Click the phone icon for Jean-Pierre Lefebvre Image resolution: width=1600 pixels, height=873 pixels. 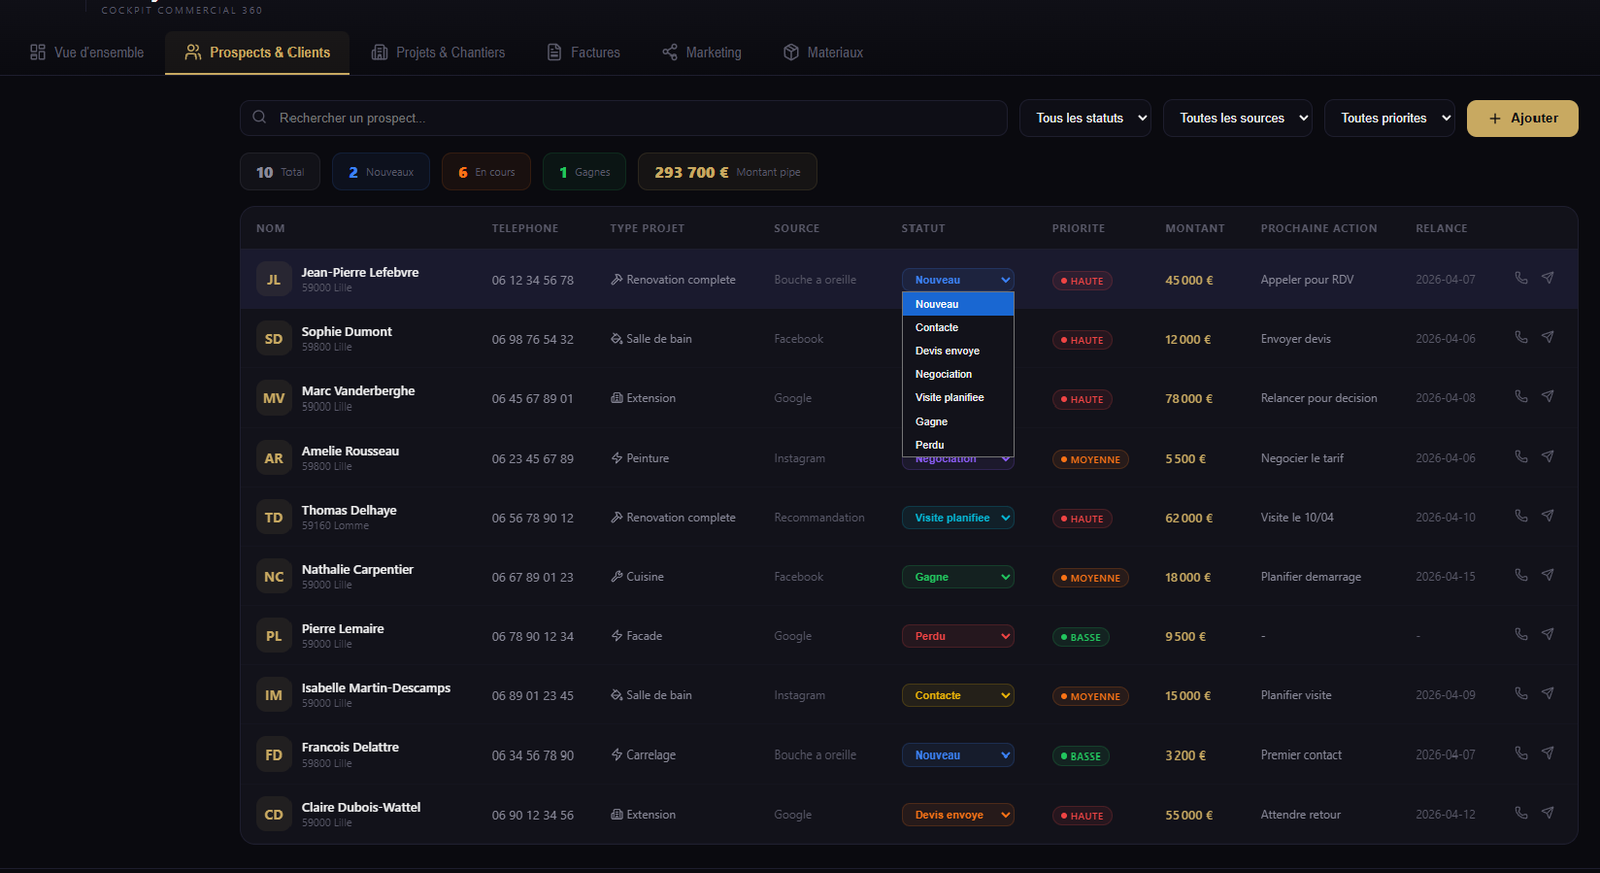click(x=1521, y=278)
